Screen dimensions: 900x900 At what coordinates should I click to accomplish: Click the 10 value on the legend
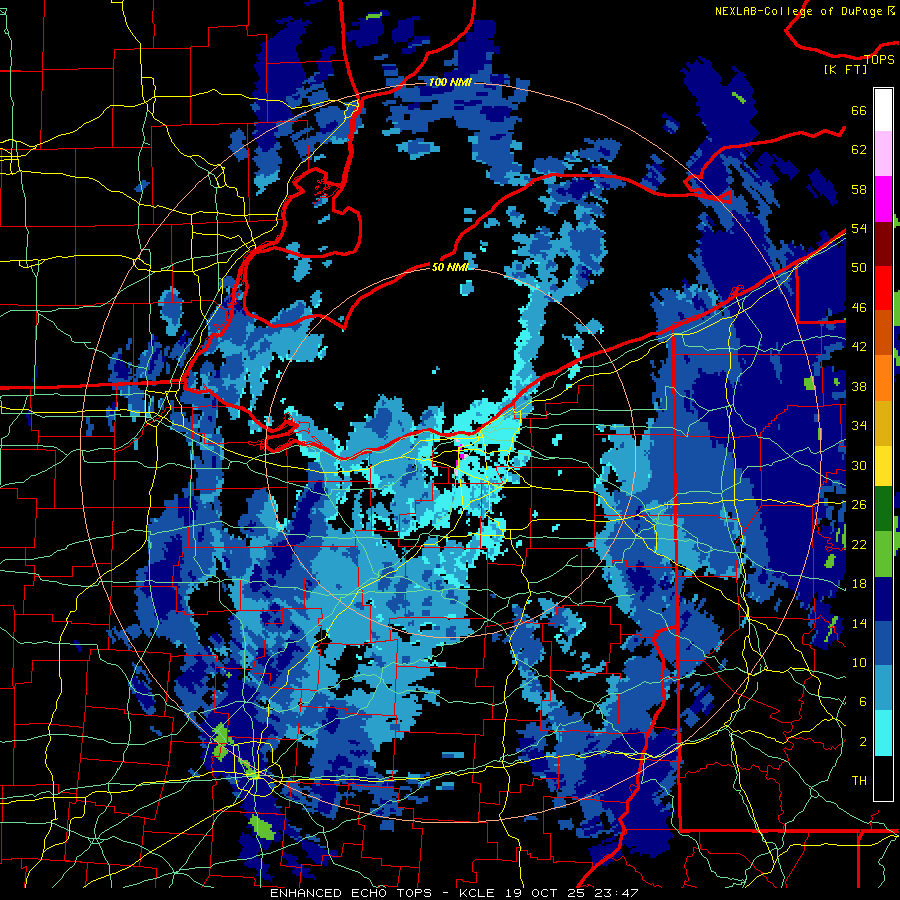tap(859, 662)
